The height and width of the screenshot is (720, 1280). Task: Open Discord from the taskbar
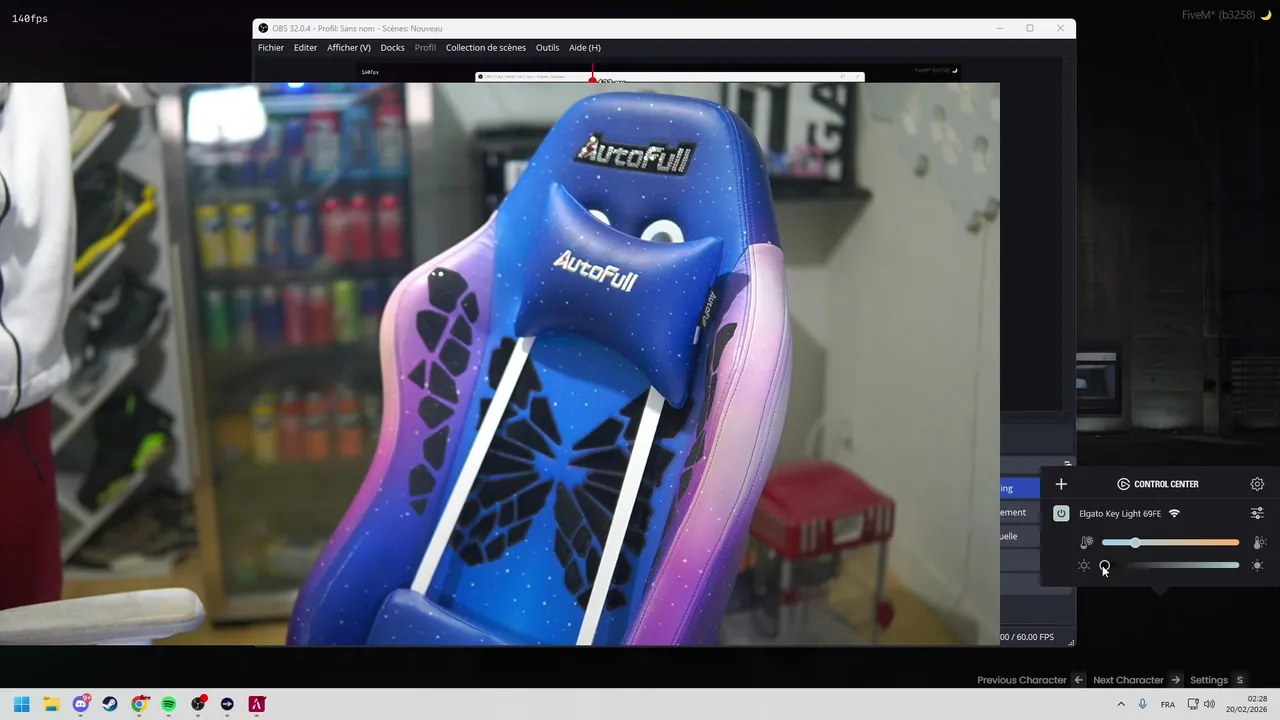81,704
